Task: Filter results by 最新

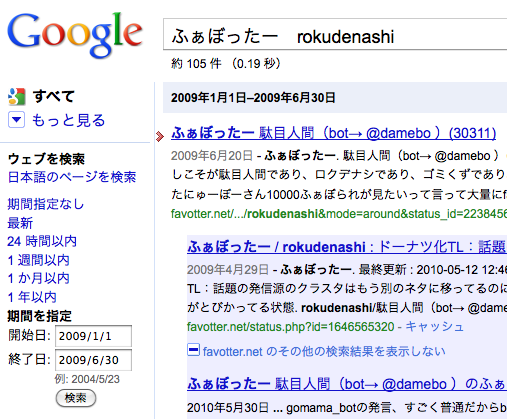Action: click(20, 223)
